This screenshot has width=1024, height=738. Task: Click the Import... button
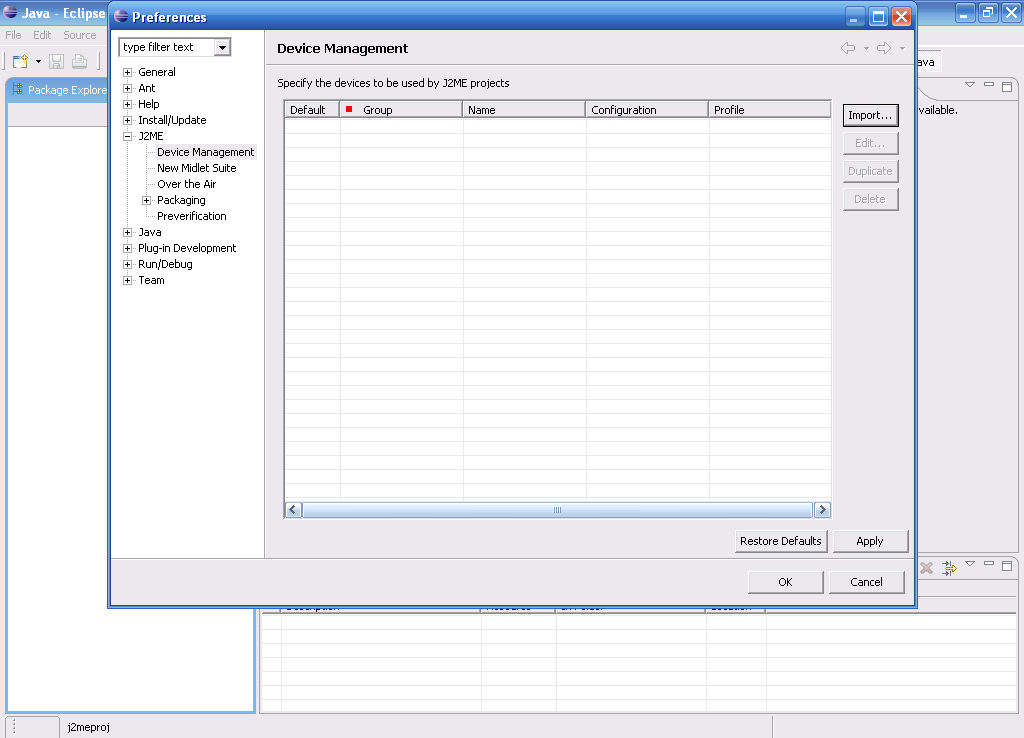coord(871,115)
